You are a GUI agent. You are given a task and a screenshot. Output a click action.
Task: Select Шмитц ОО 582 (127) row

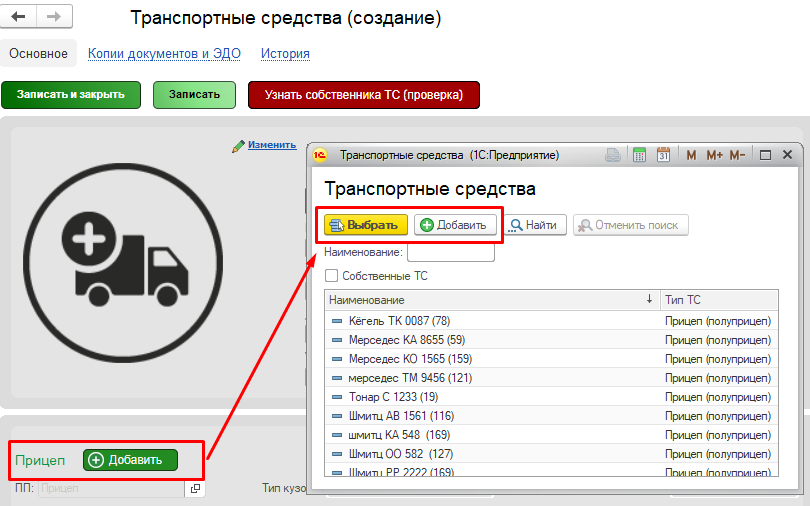click(x=551, y=454)
